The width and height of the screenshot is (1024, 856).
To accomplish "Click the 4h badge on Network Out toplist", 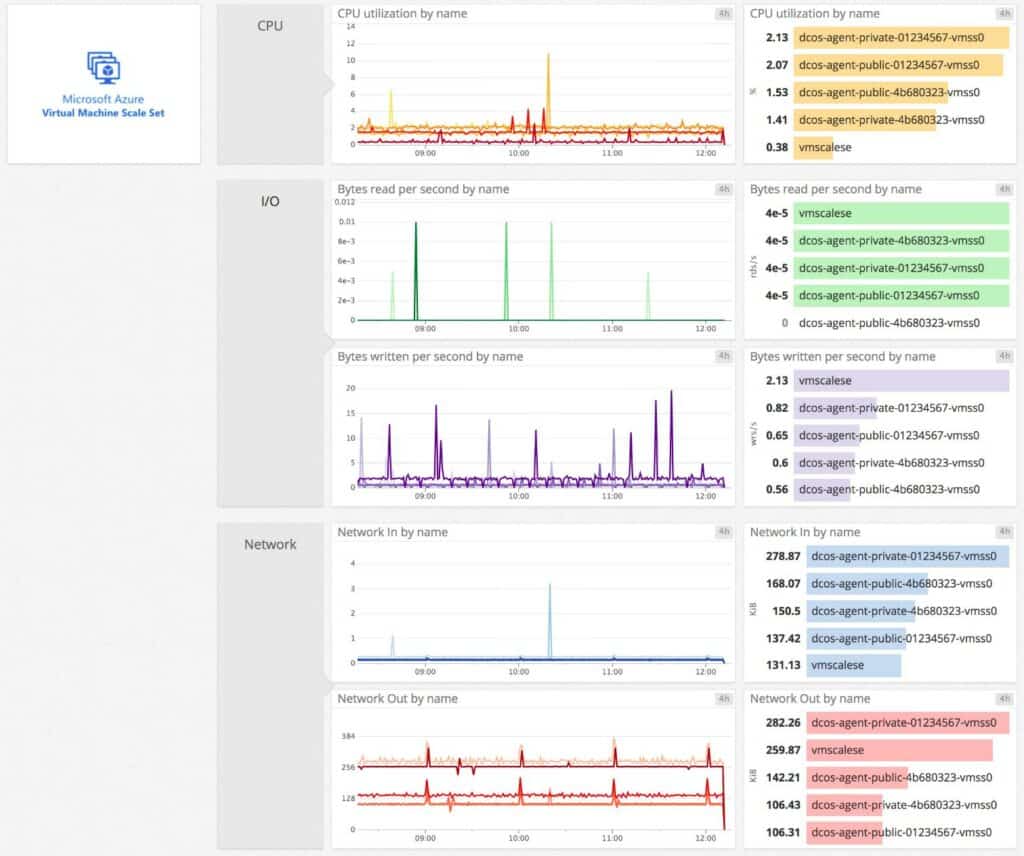I will 1004,699.
